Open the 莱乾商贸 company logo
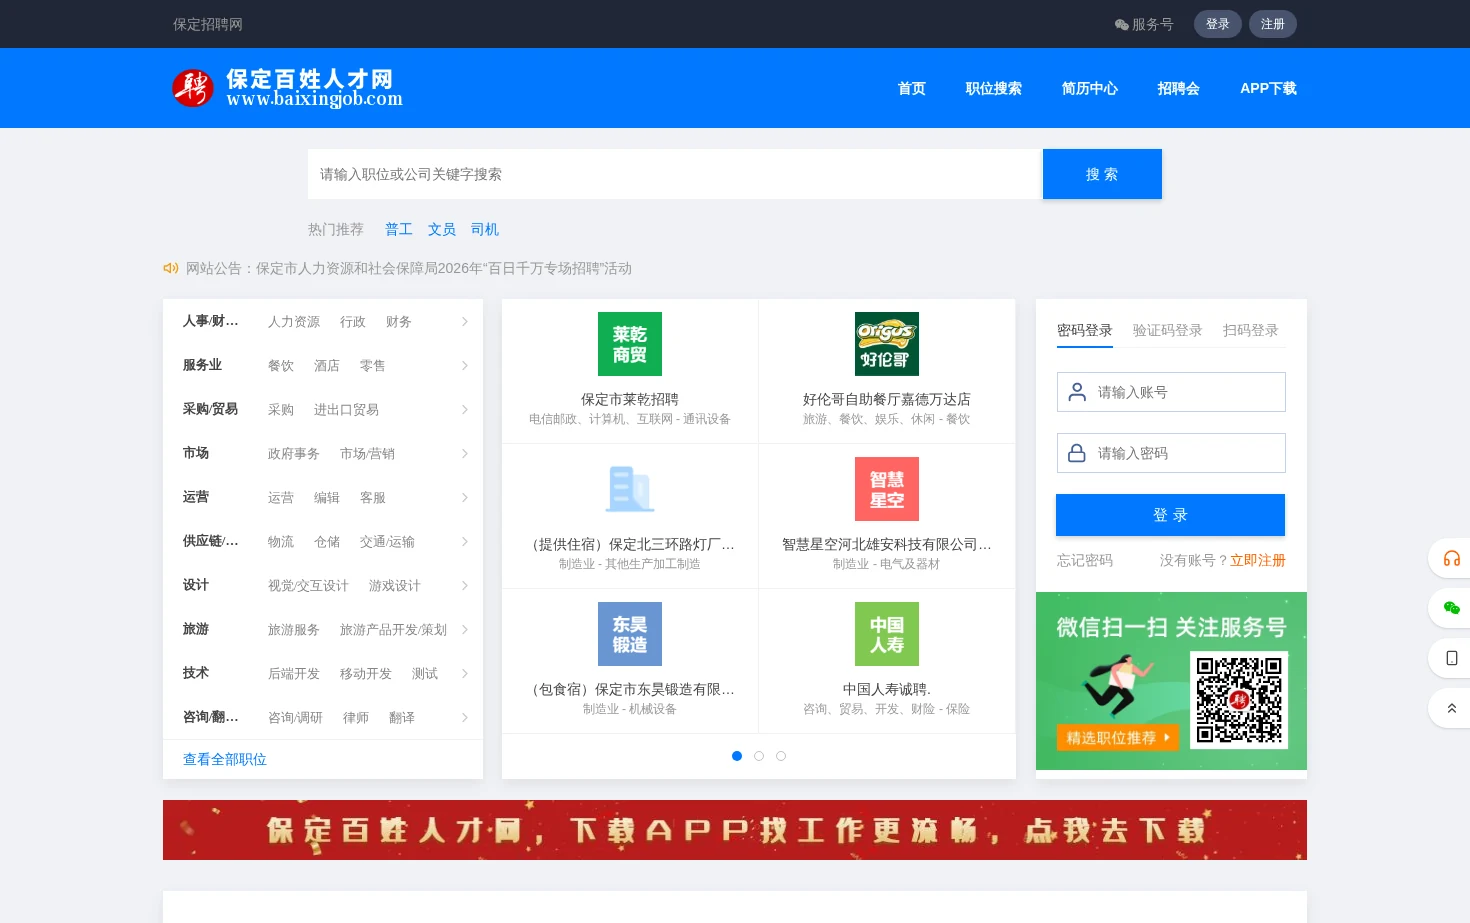This screenshot has width=1470, height=923. click(x=630, y=344)
